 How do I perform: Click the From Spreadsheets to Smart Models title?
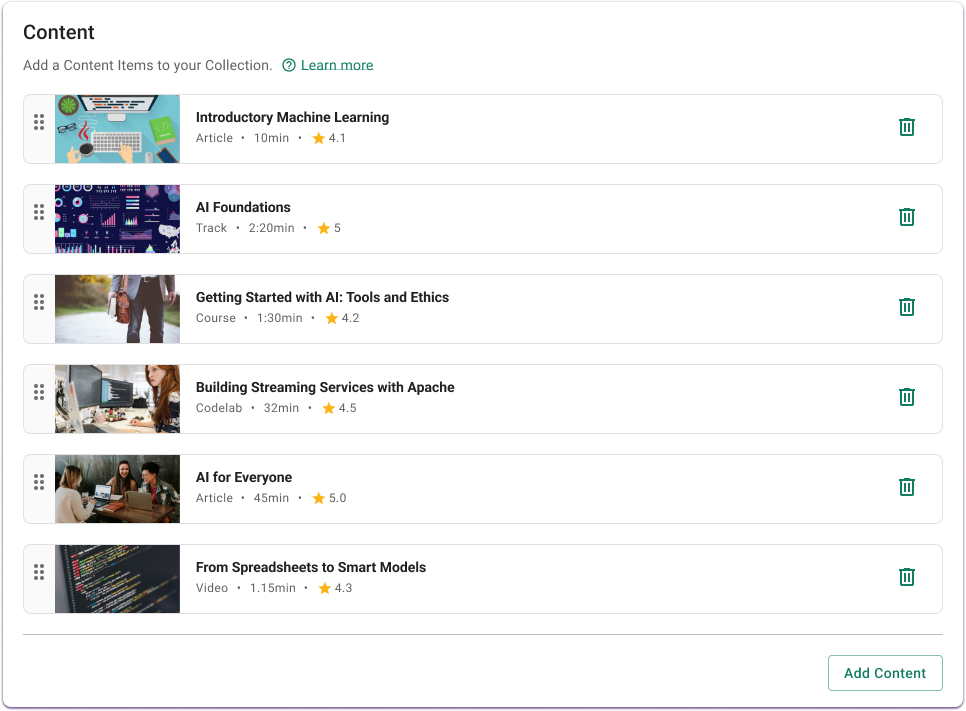[311, 567]
